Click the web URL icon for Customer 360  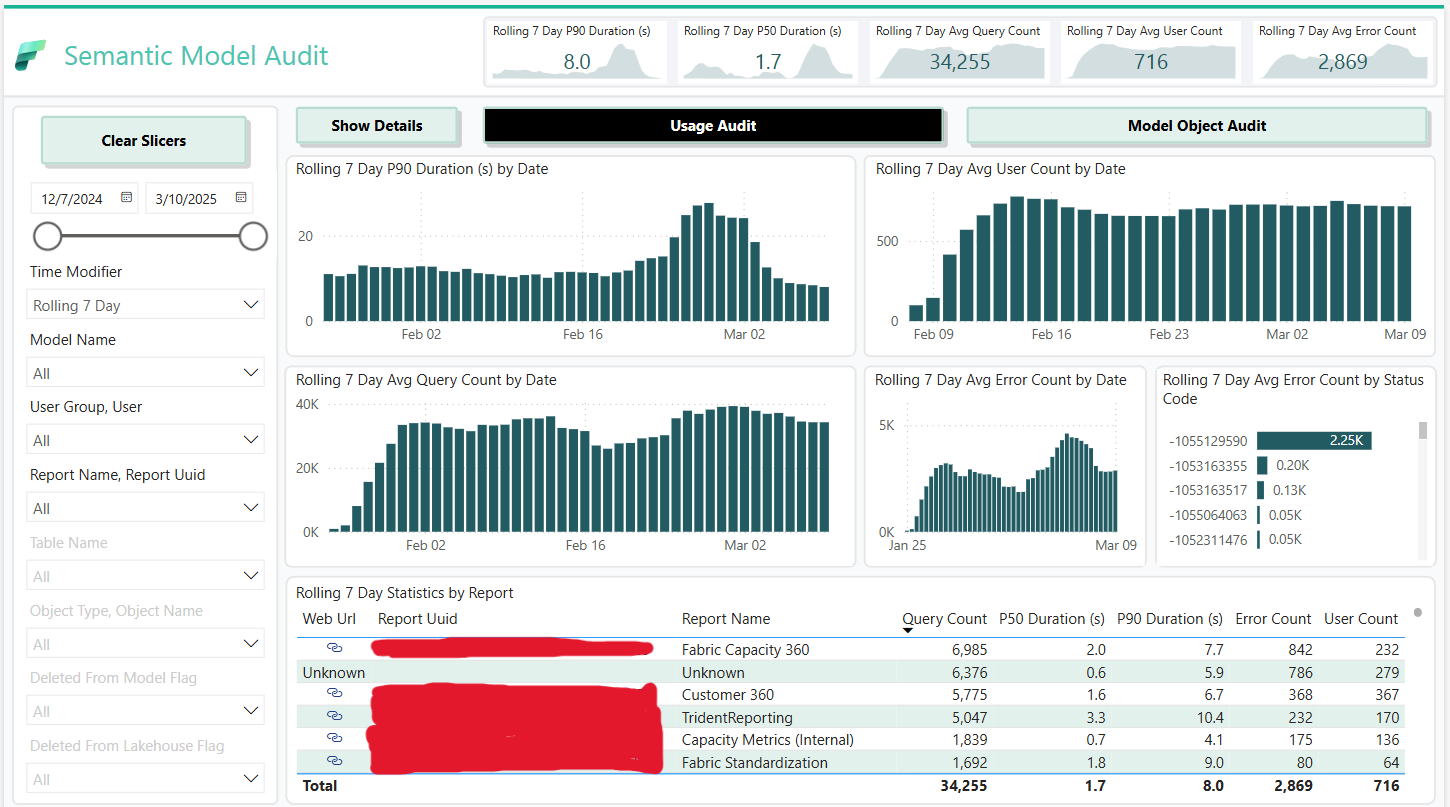(334, 694)
